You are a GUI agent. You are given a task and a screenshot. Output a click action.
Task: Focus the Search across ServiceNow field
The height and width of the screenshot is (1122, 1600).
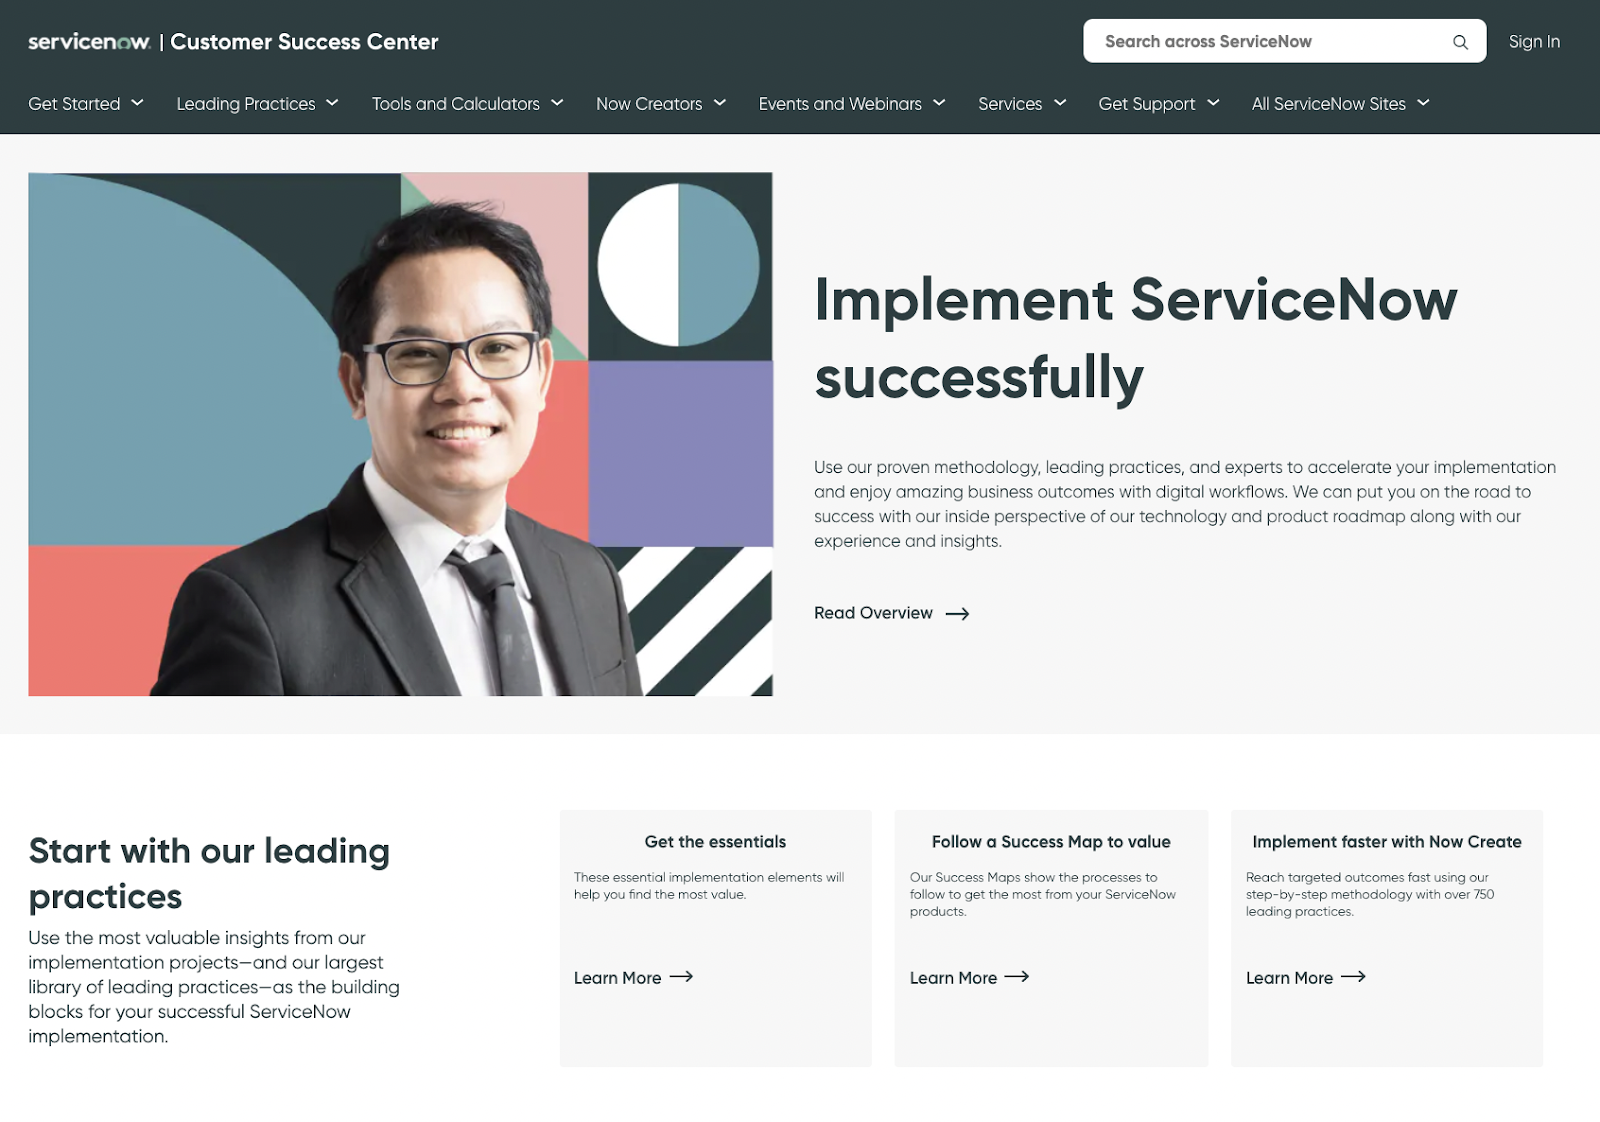(x=1284, y=41)
